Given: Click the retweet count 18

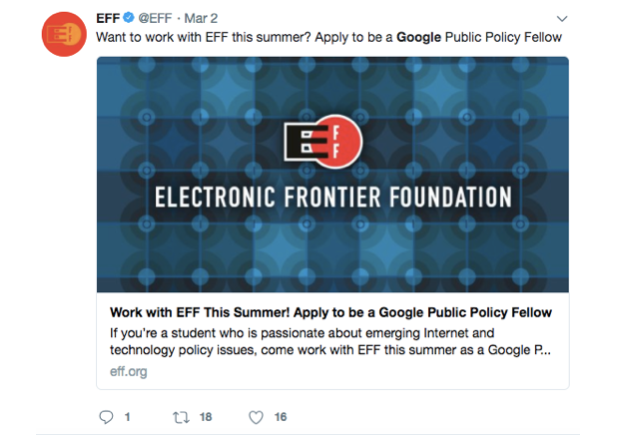Looking at the screenshot, I should coord(206,417).
